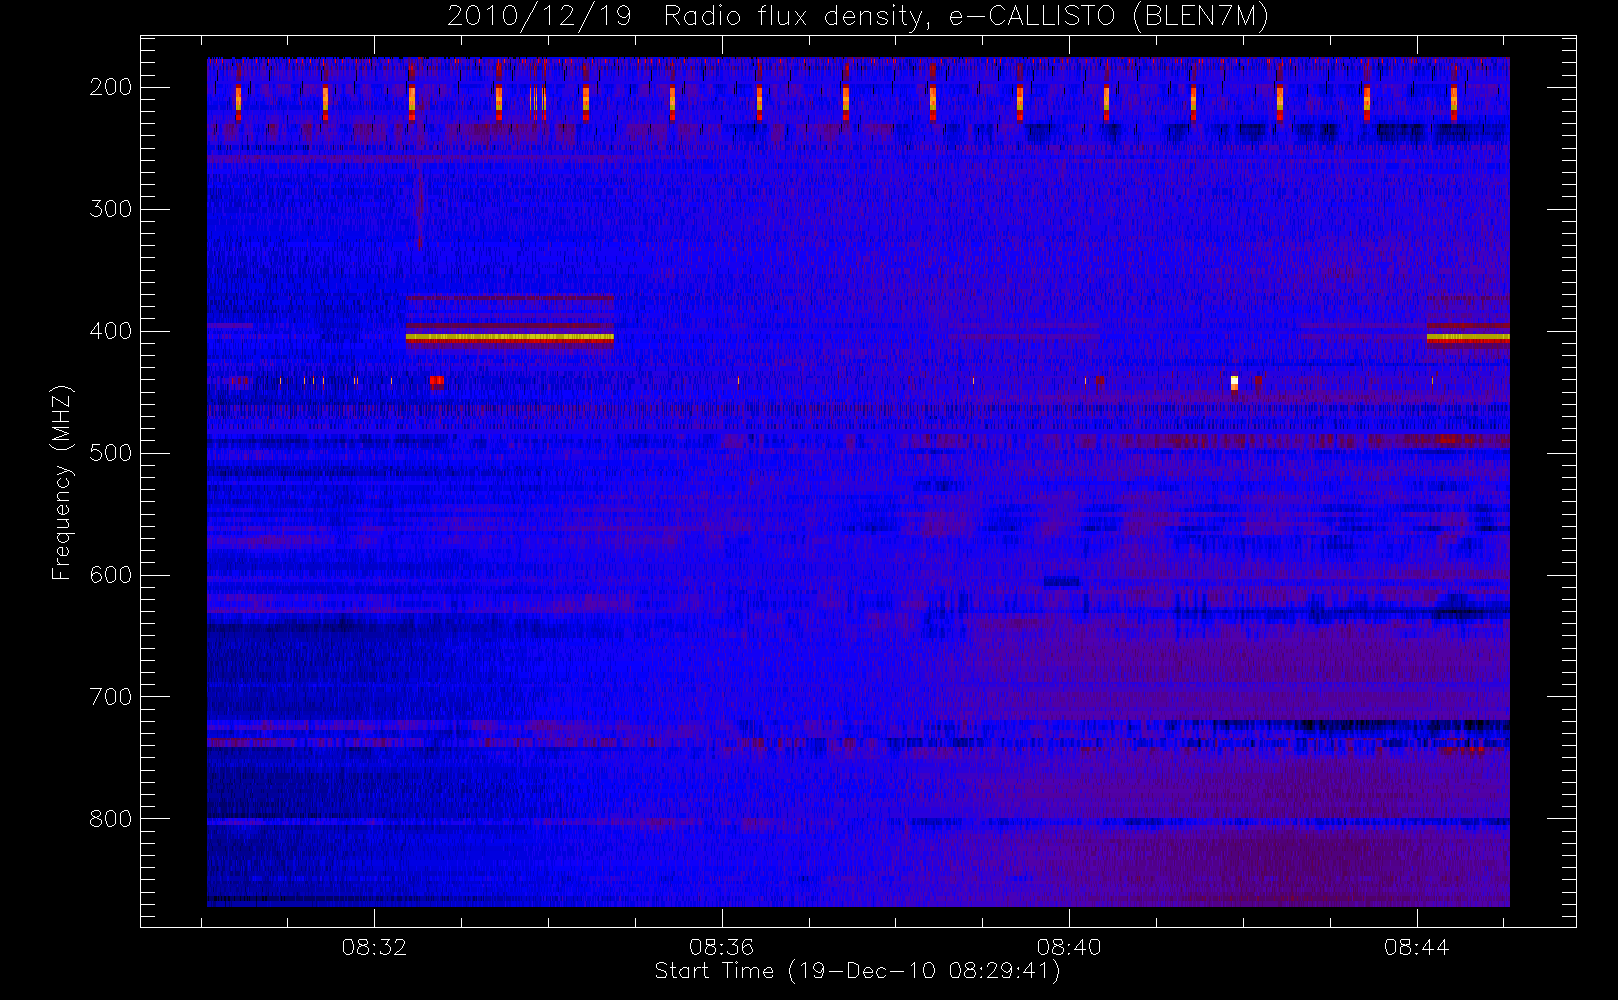Click the 700 frequency tick label
This screenshot has height=1000, width=1618.
coord(111,697)
